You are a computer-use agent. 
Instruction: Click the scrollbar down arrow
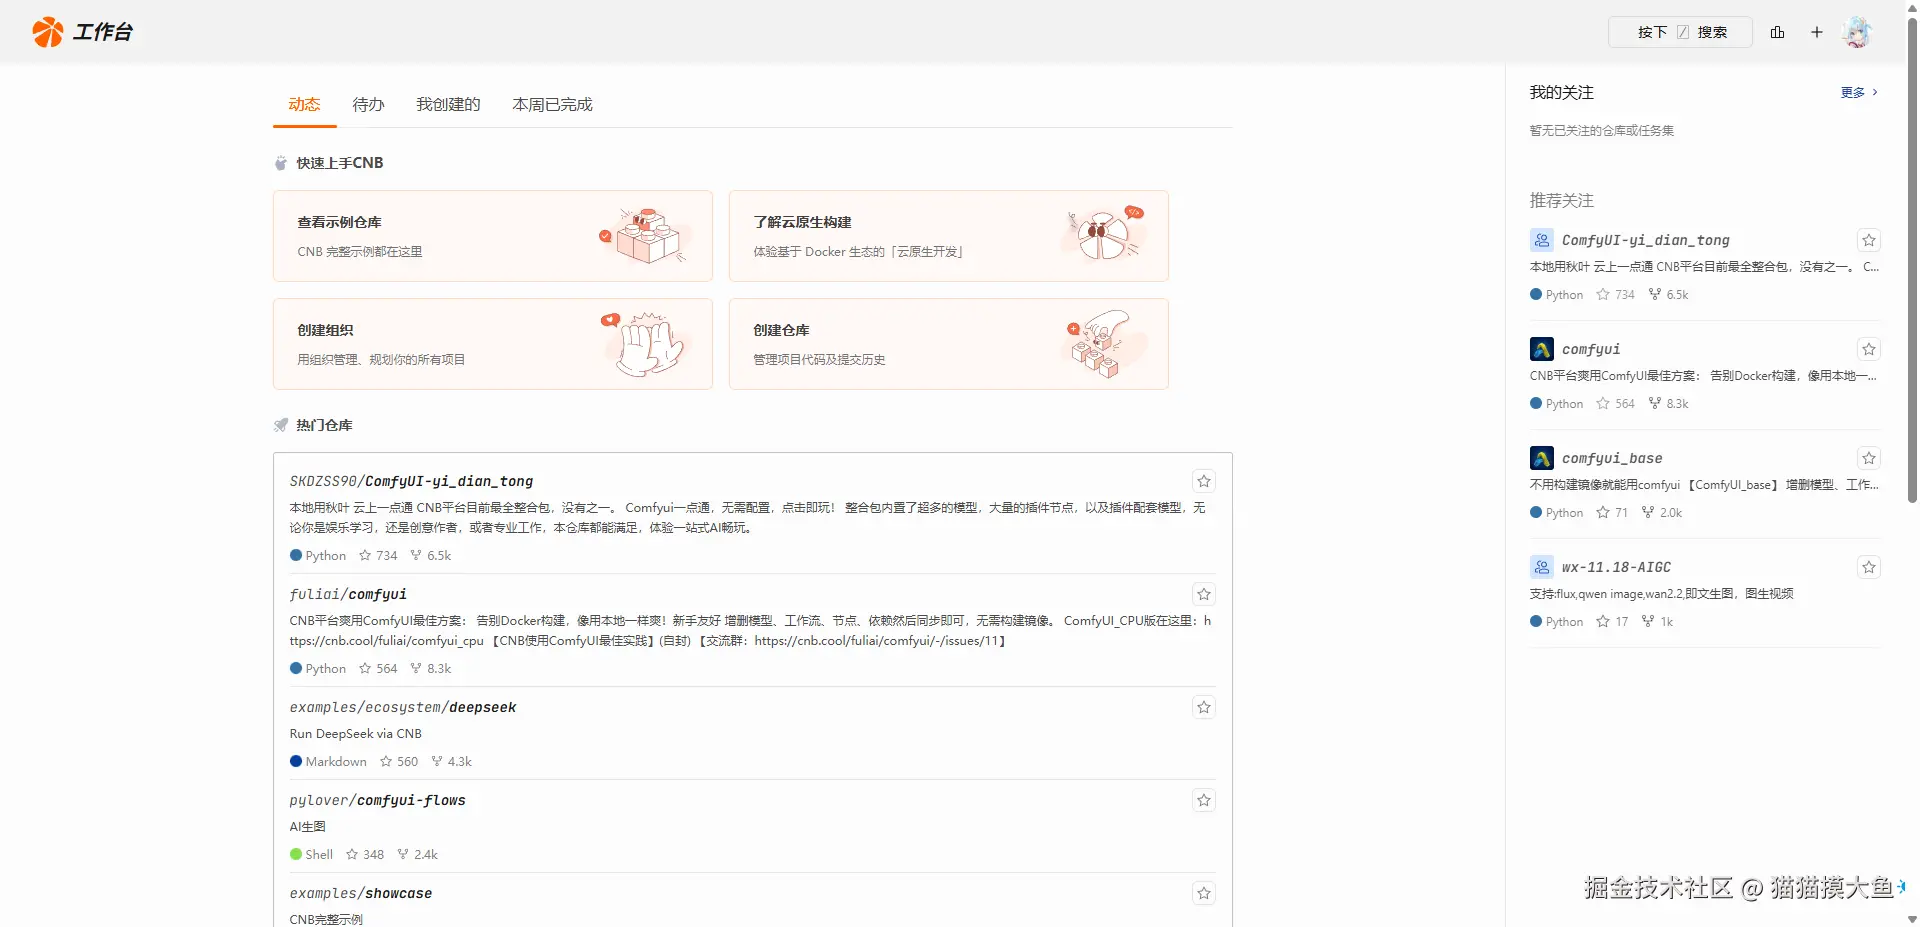click(x=1912, y=919)
